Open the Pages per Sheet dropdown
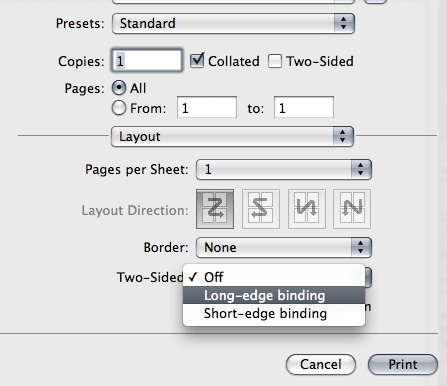The height and width of the screenshot is (386, 447). (284, 169)
